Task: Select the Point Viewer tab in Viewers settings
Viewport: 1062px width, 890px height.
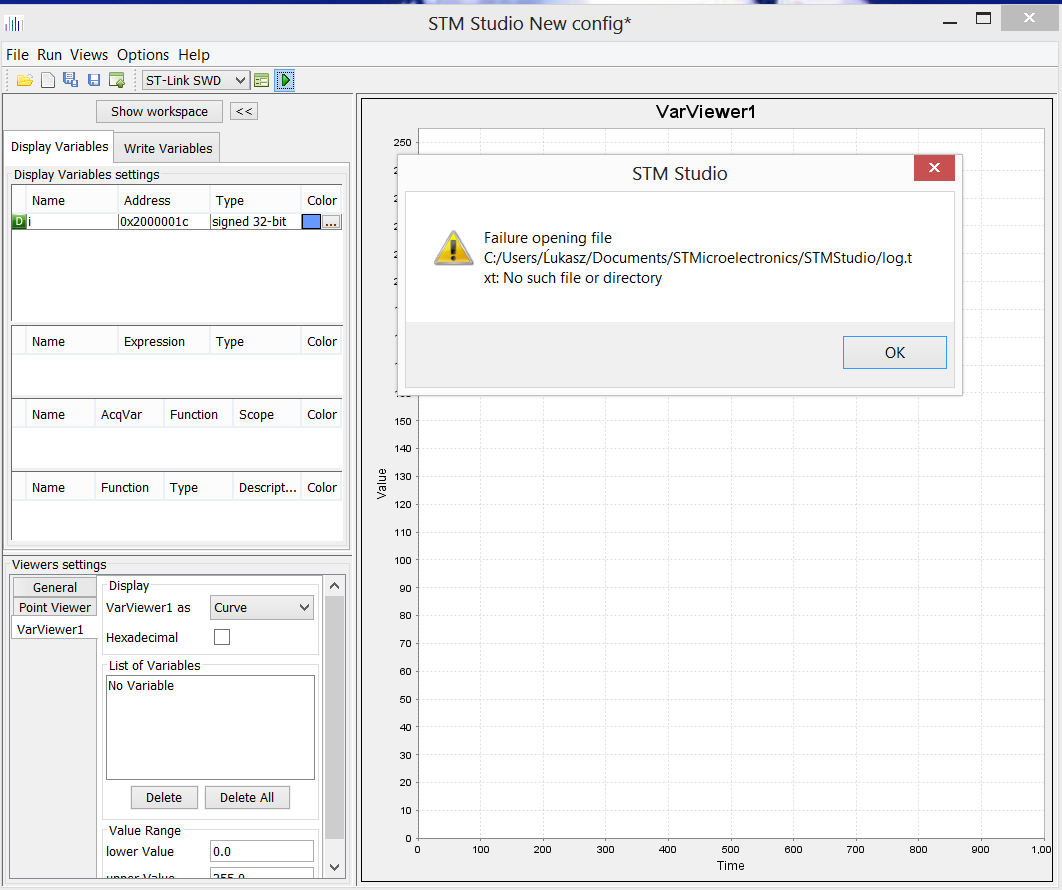Action: pyautogui.click(x=55, y=607)
